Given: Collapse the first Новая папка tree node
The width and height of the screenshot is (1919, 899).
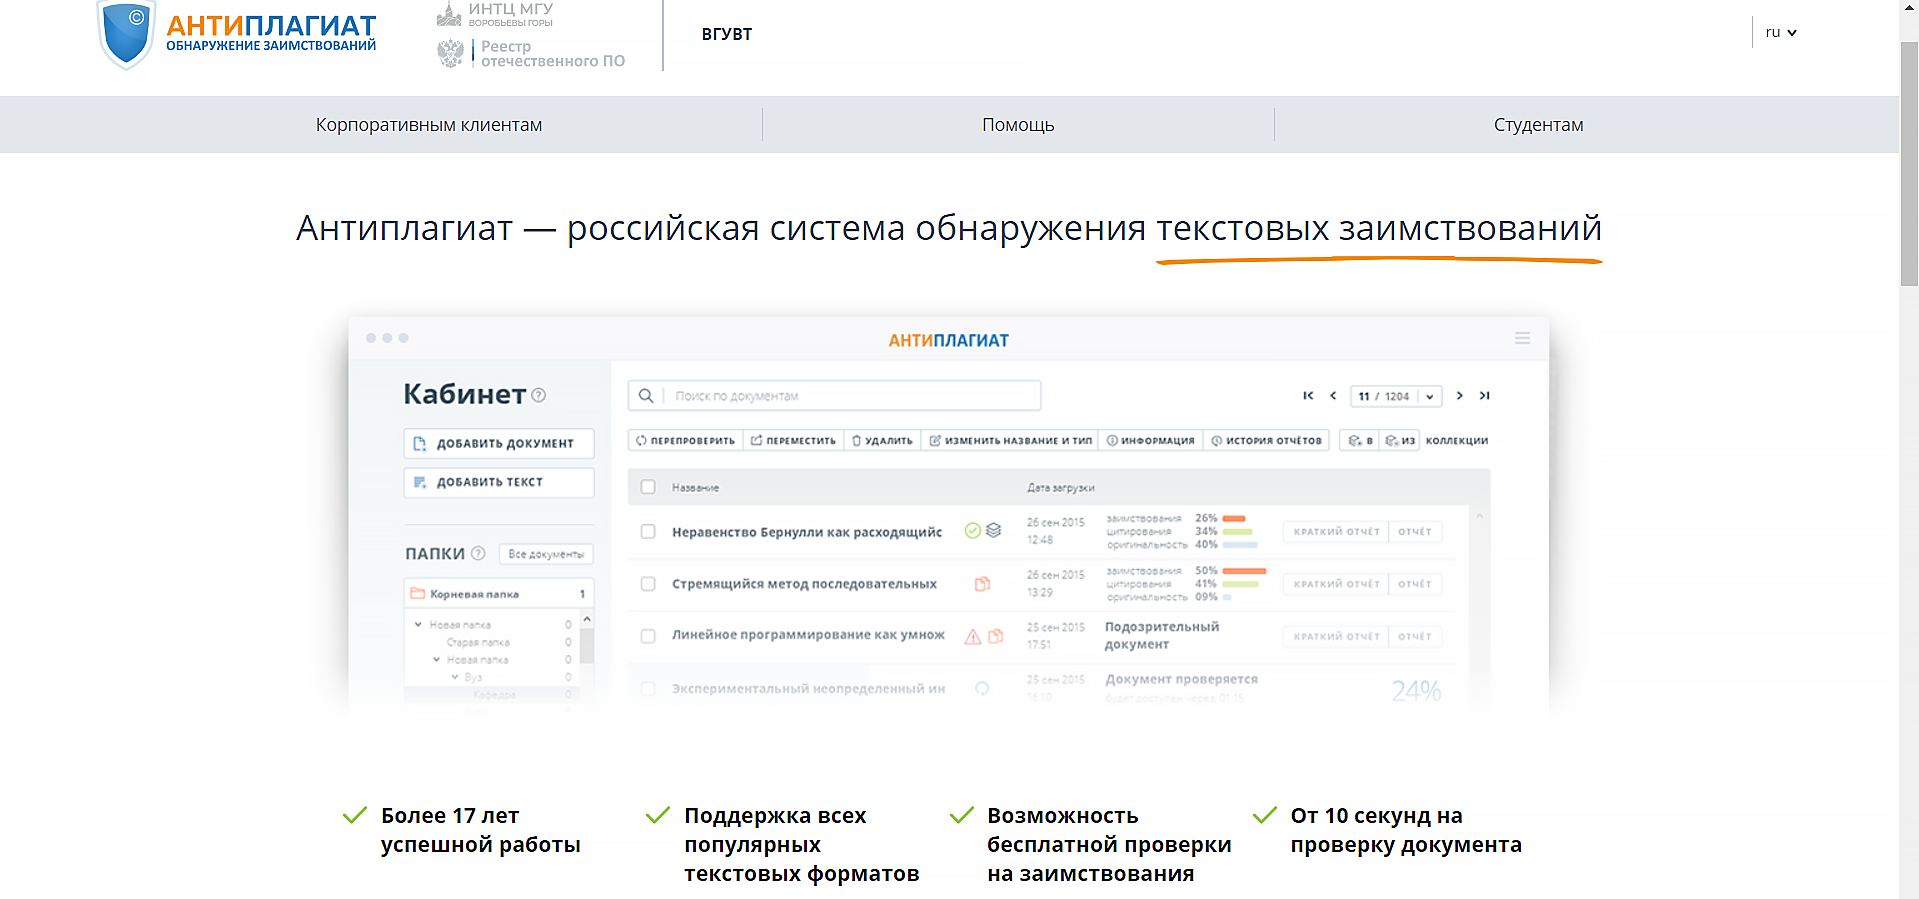Looking at the screenshot, I should click(418, 625).
